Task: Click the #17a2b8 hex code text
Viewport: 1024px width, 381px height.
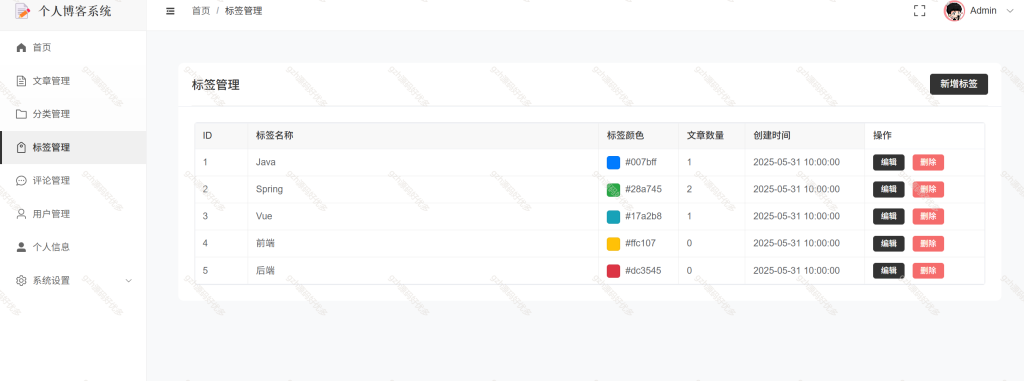Action: tap(643, 216)
